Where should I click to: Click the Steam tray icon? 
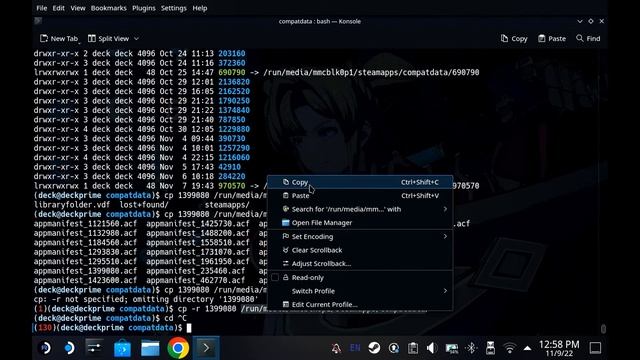point(374,348)
